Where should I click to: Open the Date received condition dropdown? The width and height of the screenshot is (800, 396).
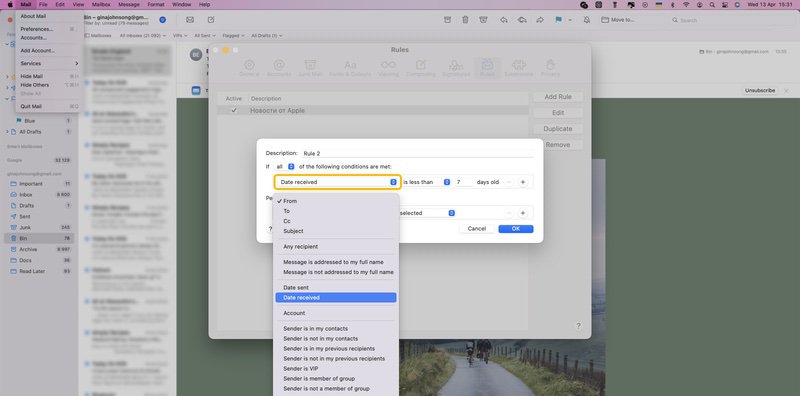click(x=337, y=182)
